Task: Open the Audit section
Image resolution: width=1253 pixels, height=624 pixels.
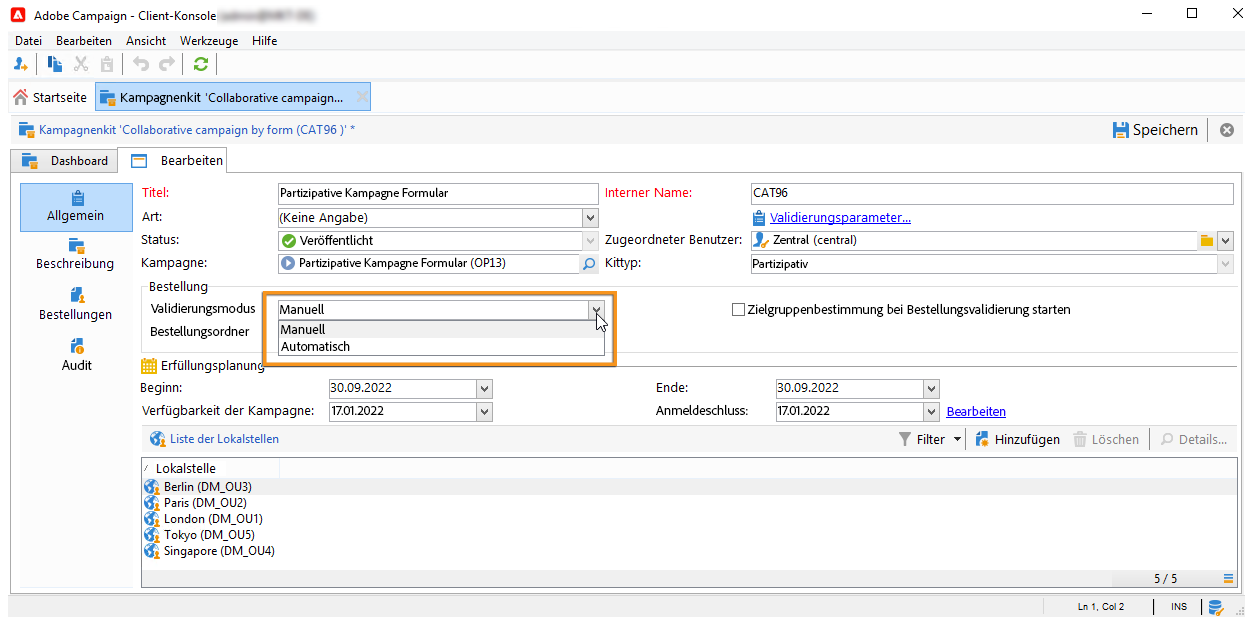Action: (x=76, y=355)
